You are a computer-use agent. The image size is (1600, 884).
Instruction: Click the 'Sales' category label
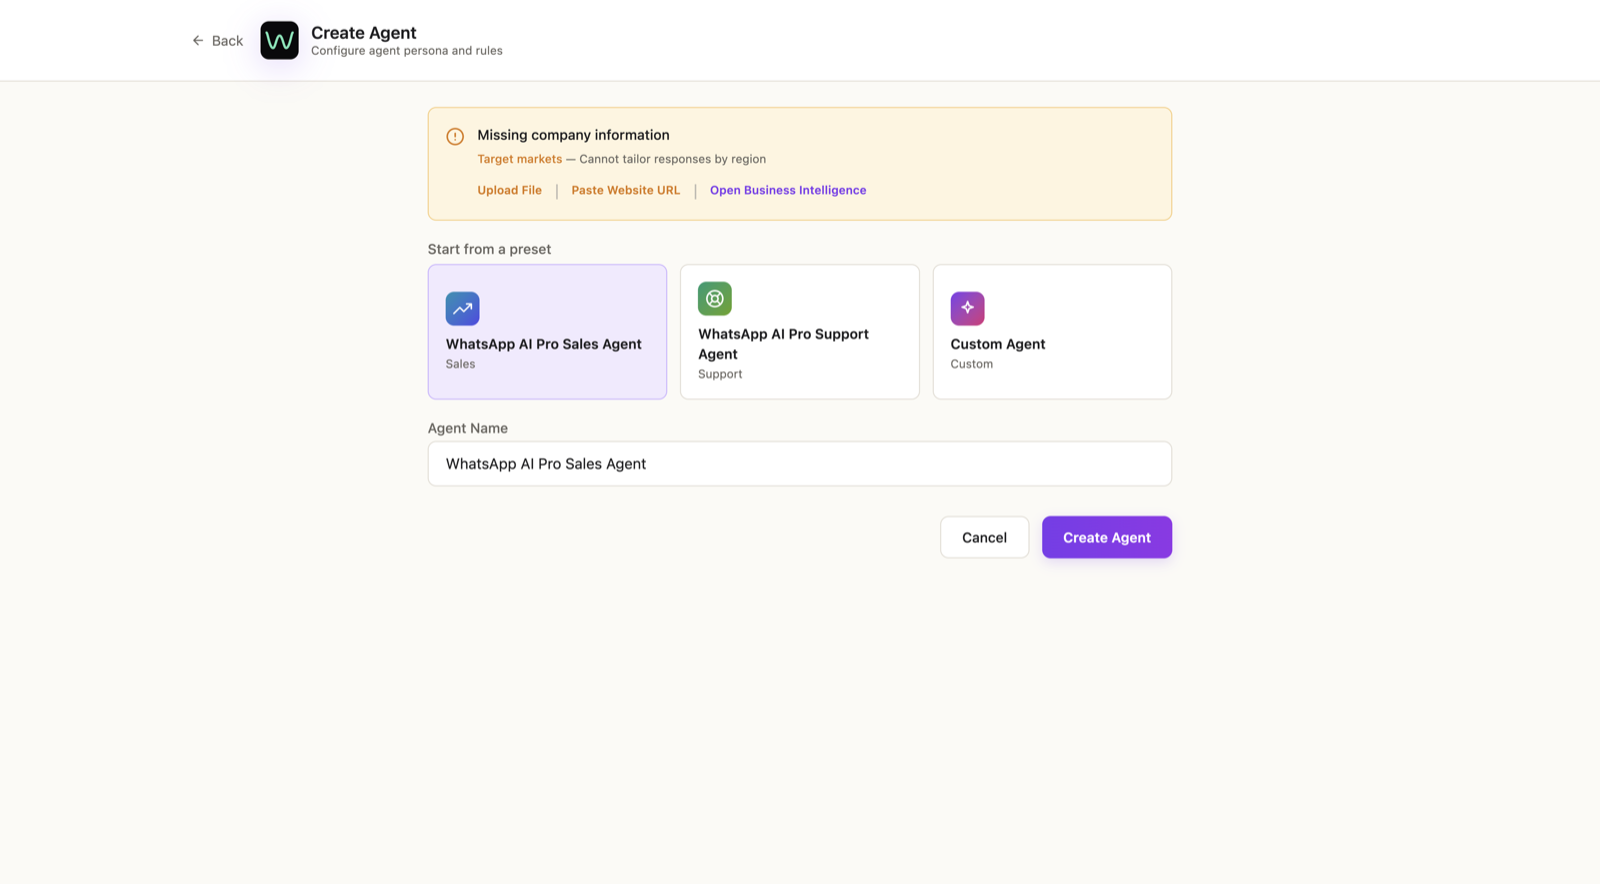click(460, 364)
